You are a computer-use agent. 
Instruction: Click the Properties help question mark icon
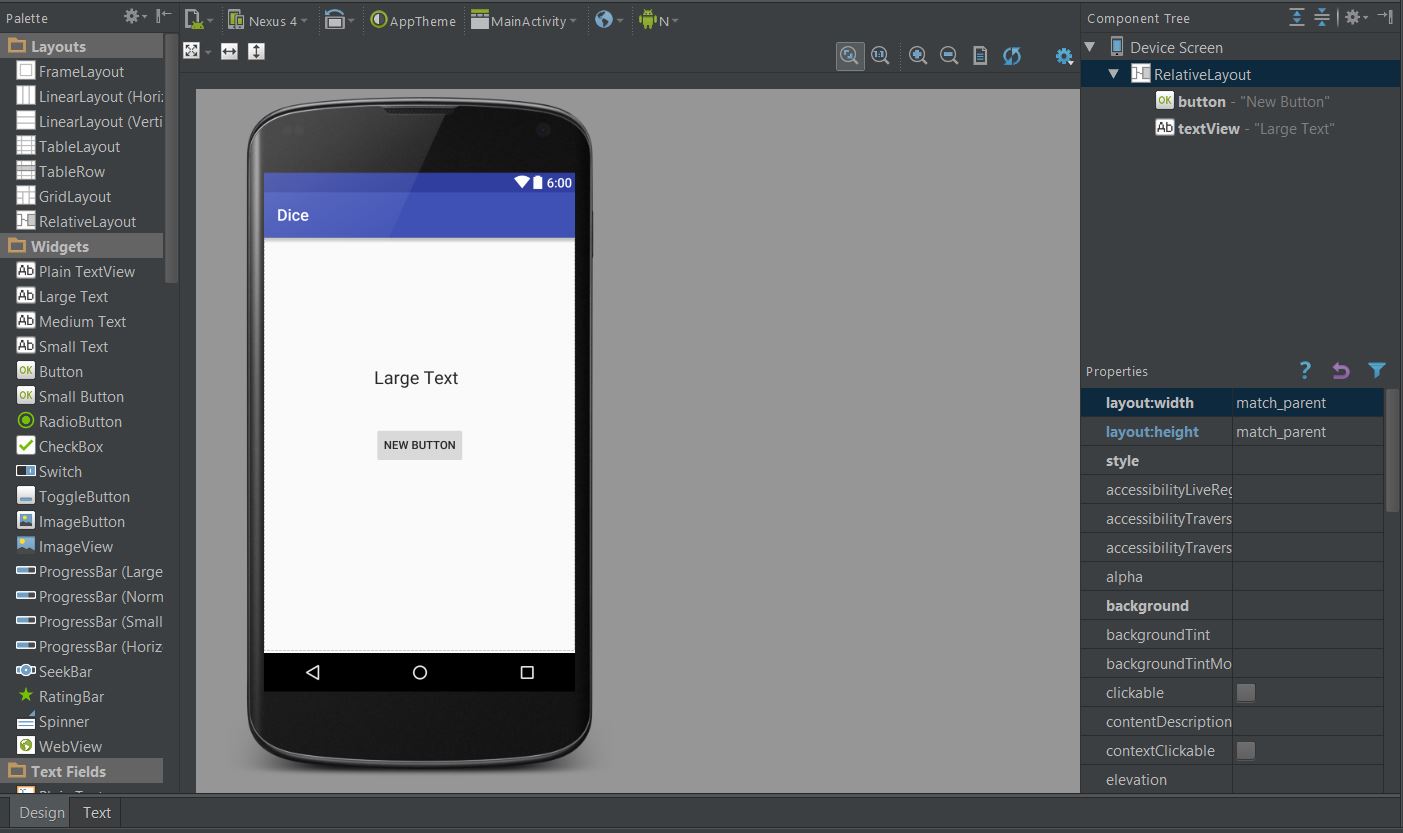click(1305, 370)
